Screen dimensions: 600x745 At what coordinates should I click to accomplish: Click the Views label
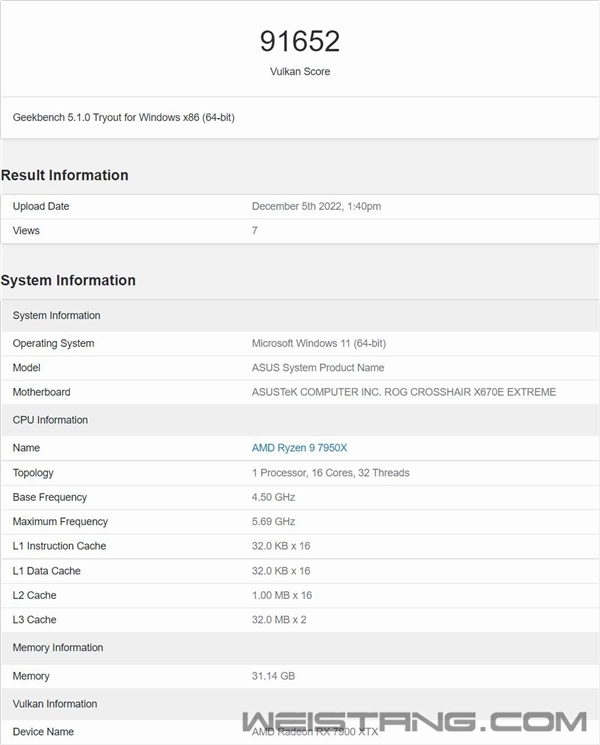pyautogui.click(x=26, y=230)
